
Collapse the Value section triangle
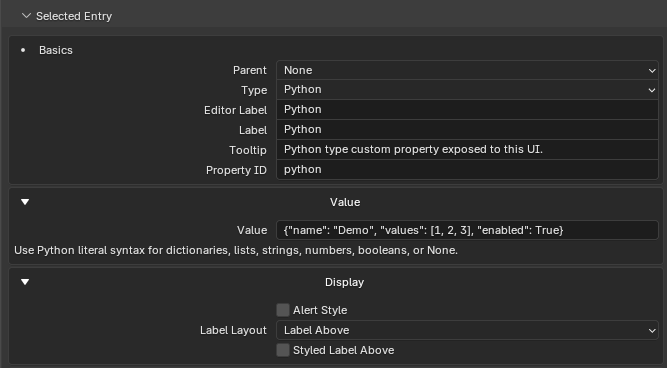[x=25, y=202]
